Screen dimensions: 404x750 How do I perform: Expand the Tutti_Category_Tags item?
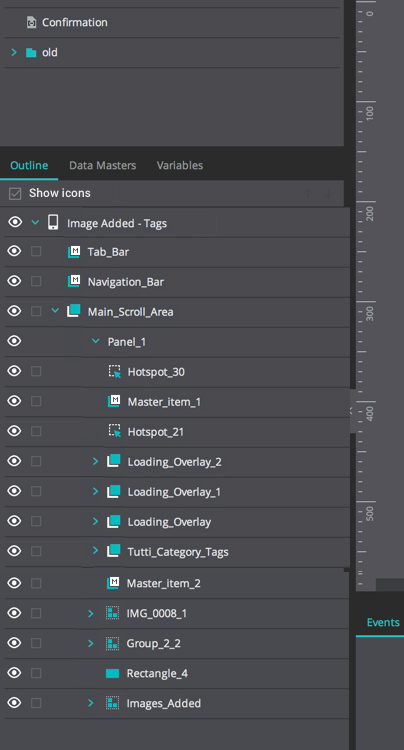click(95, 551)
